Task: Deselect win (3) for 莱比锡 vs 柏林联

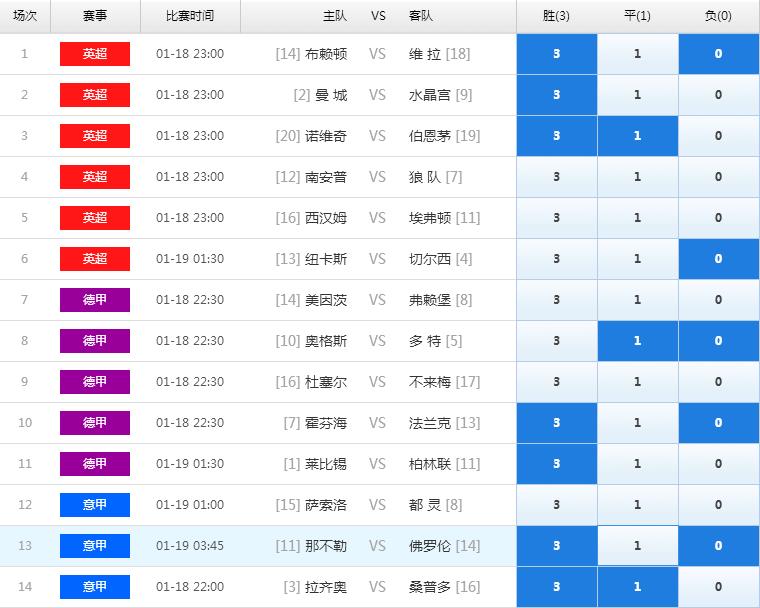Action: click(x=556, y=464)
